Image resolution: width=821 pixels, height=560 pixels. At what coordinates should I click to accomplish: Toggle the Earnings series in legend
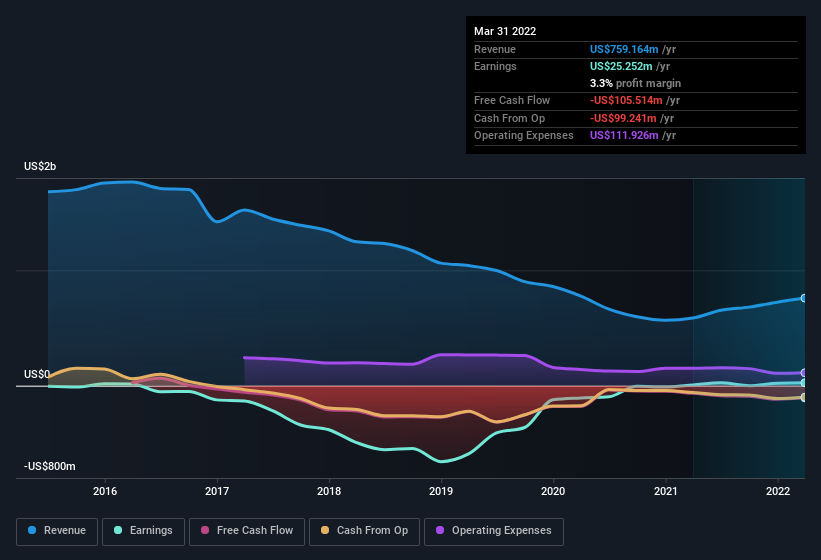coord(143,531)
